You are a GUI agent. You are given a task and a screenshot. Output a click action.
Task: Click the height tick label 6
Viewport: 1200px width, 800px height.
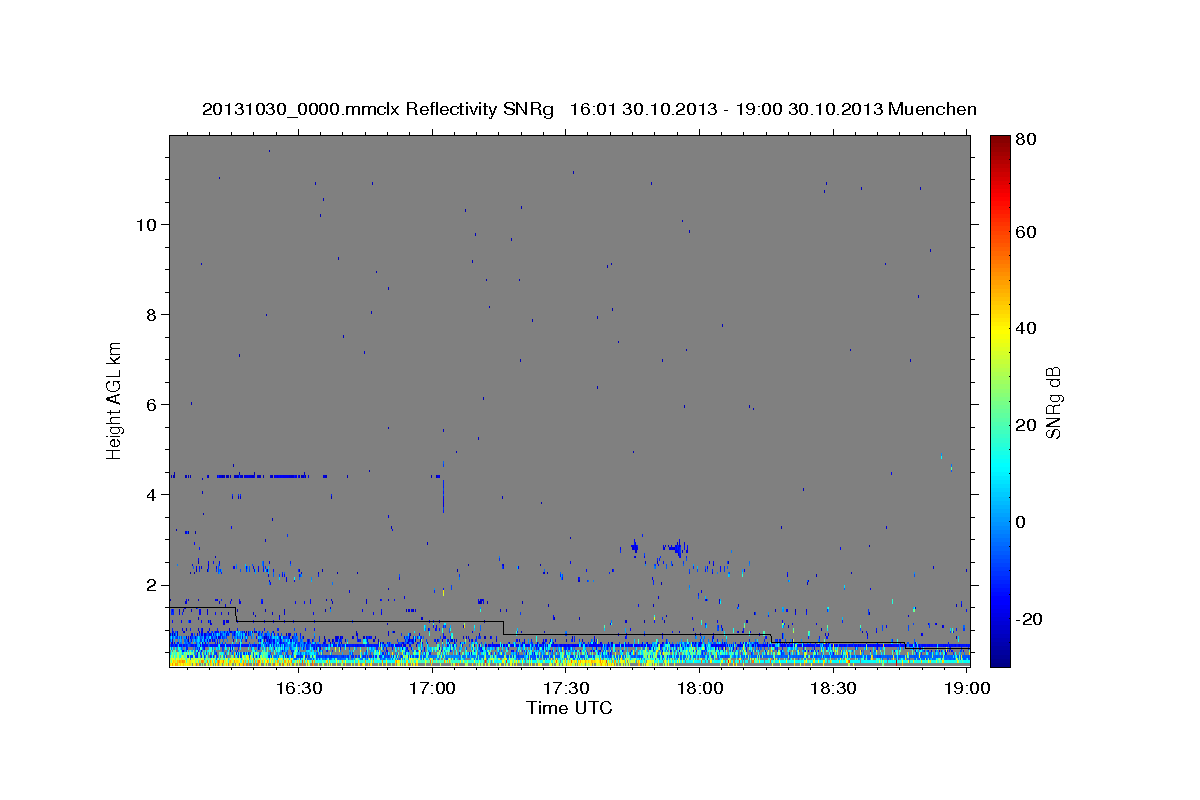point(150,404)
